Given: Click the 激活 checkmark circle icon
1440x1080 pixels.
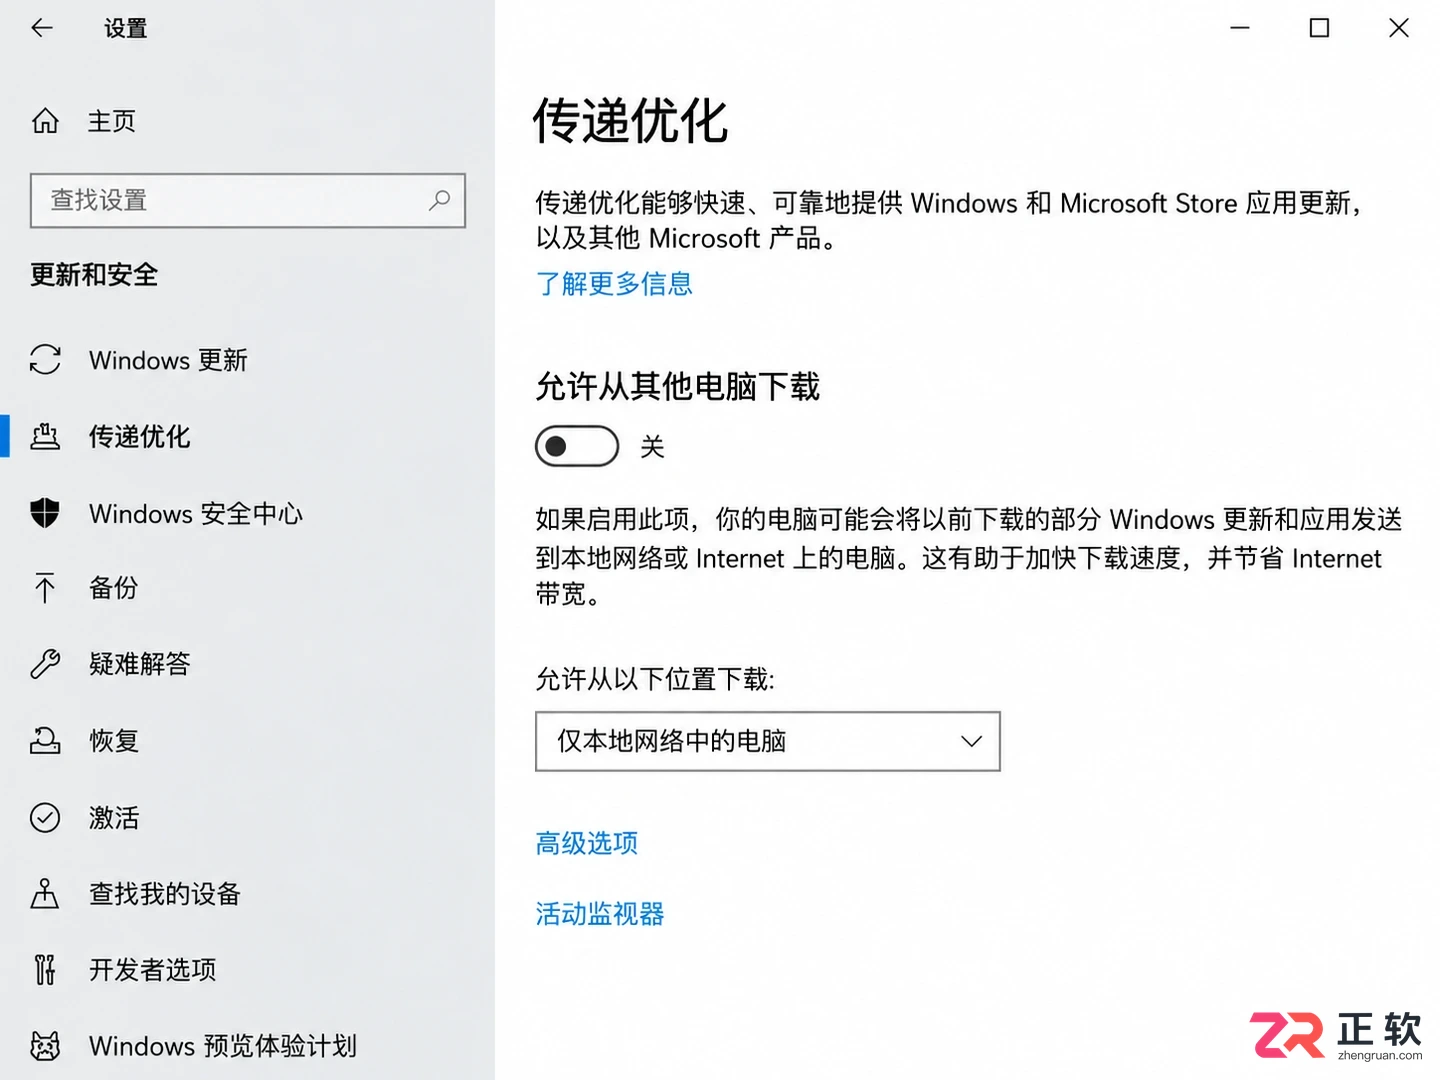Looking at the screenshot, I should pyautogui.click(x=45, y=818).
